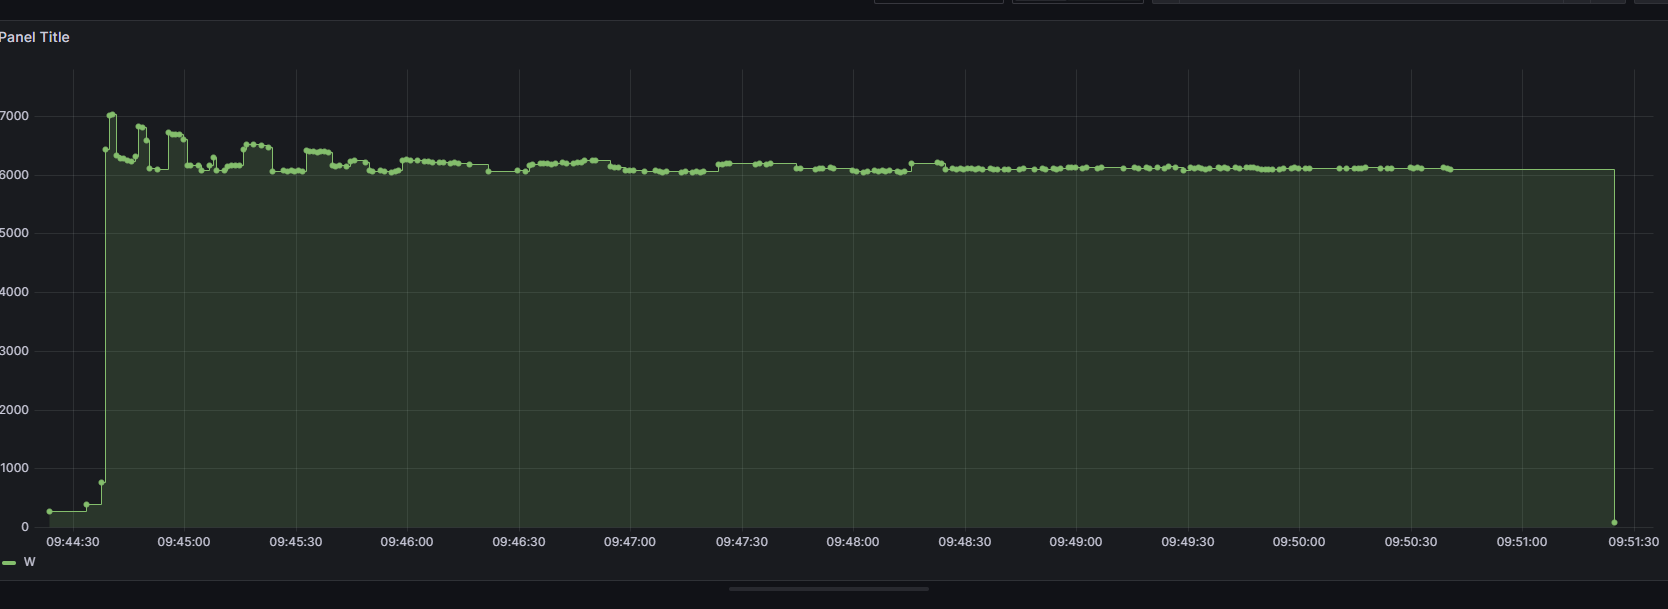Click the 09:44:30 time axis label
Viewport: 1668px width, 609px height.
coord(73,542)
